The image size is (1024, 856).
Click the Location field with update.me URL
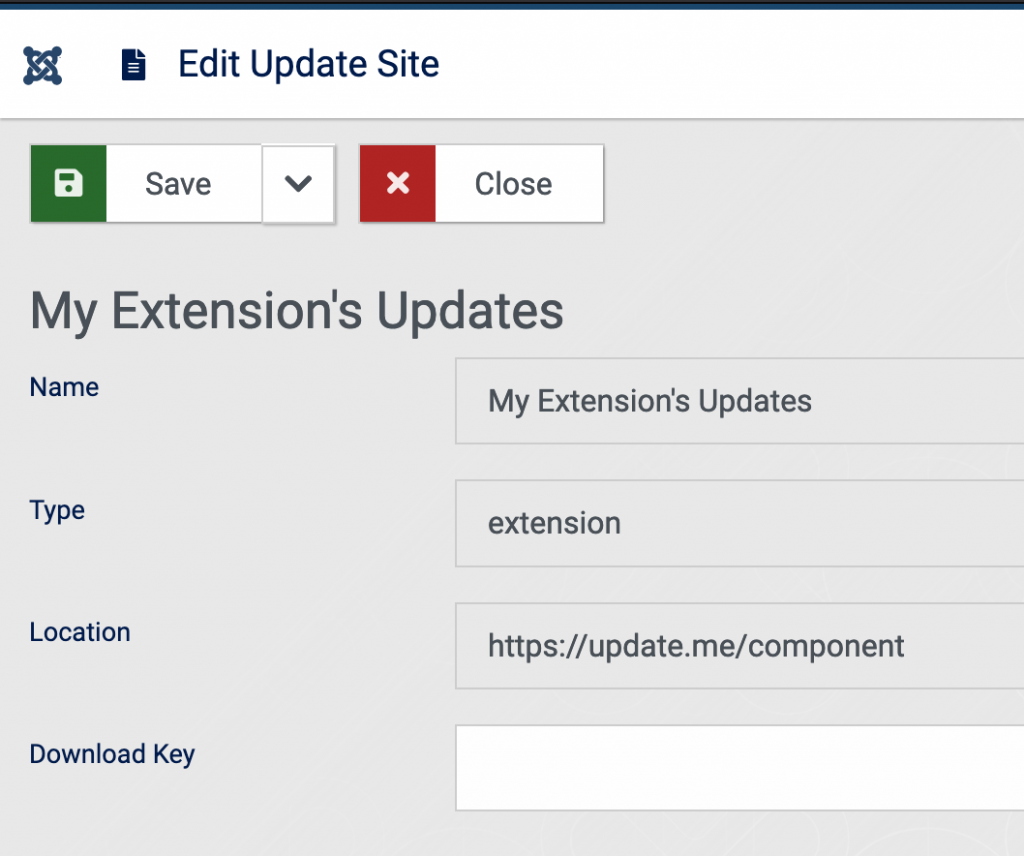(739, 646)
